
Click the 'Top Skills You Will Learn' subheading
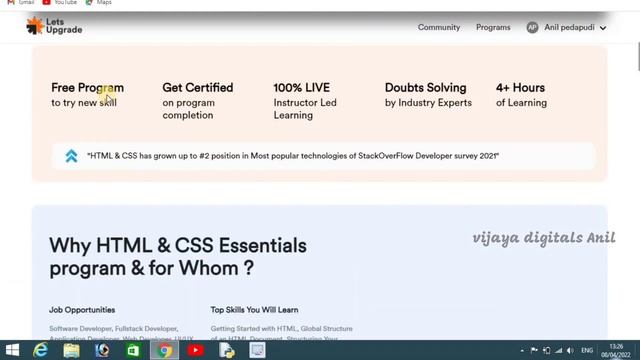coord(254,310)
